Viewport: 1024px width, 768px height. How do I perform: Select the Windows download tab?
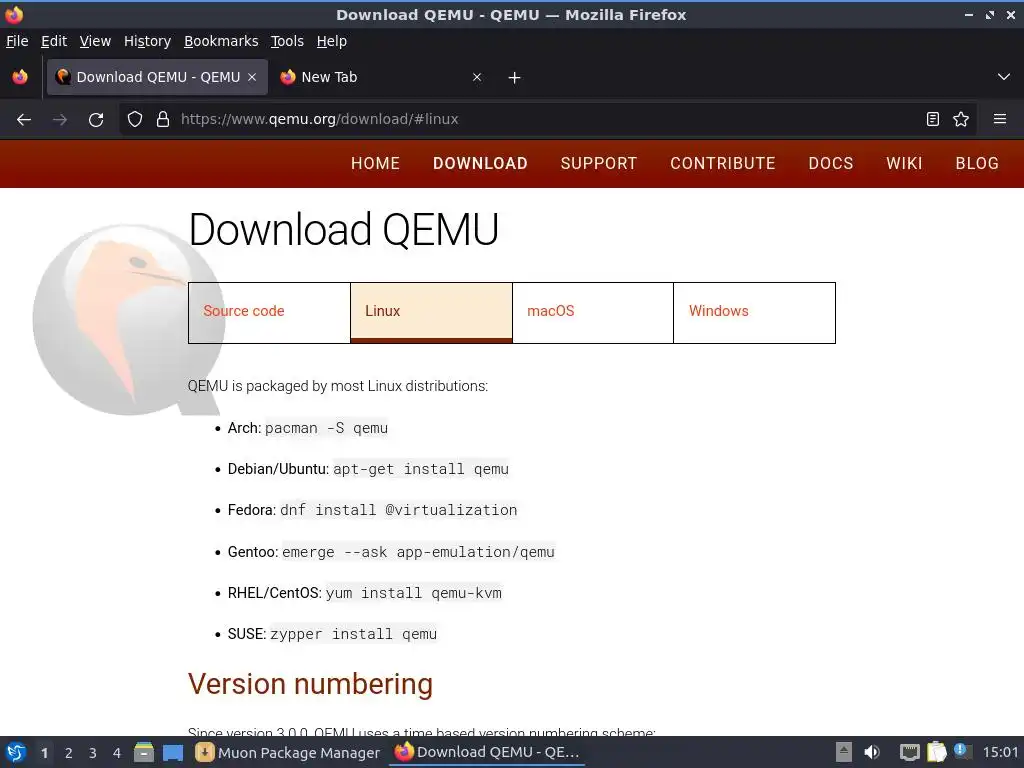click(x=754, y=313)
